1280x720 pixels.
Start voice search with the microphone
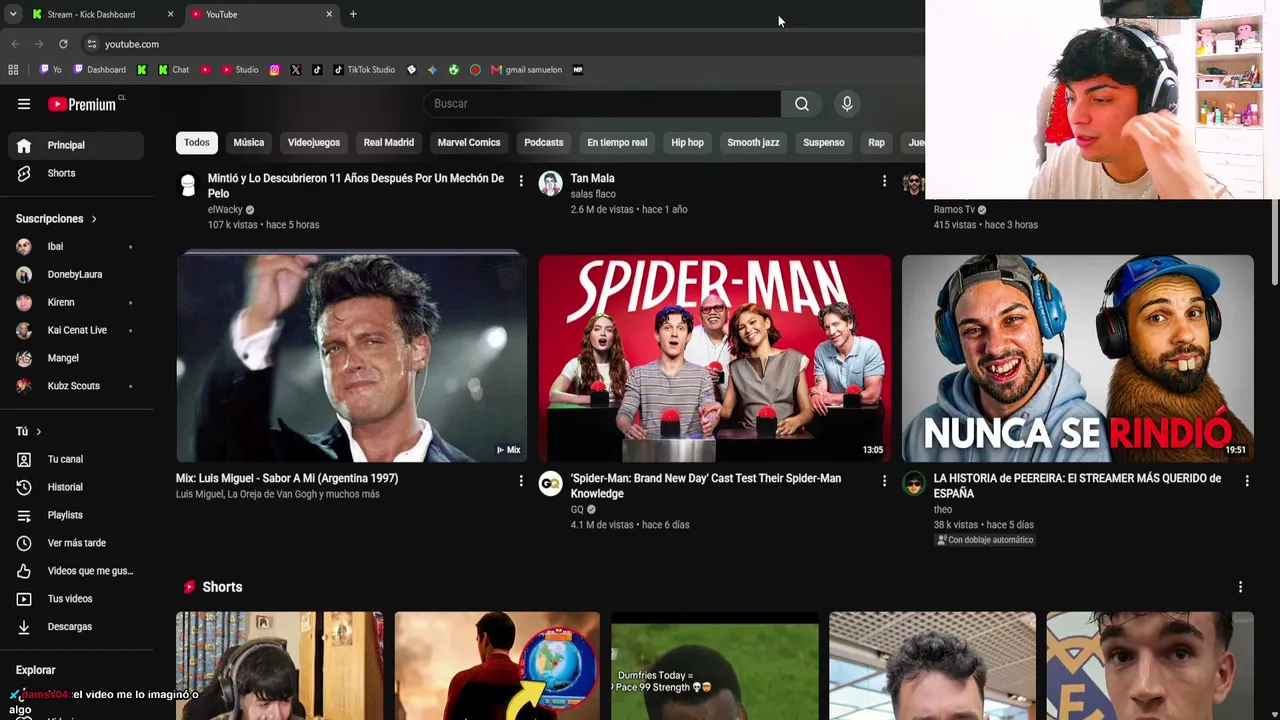pyautogui.click(x=847, y=104)
